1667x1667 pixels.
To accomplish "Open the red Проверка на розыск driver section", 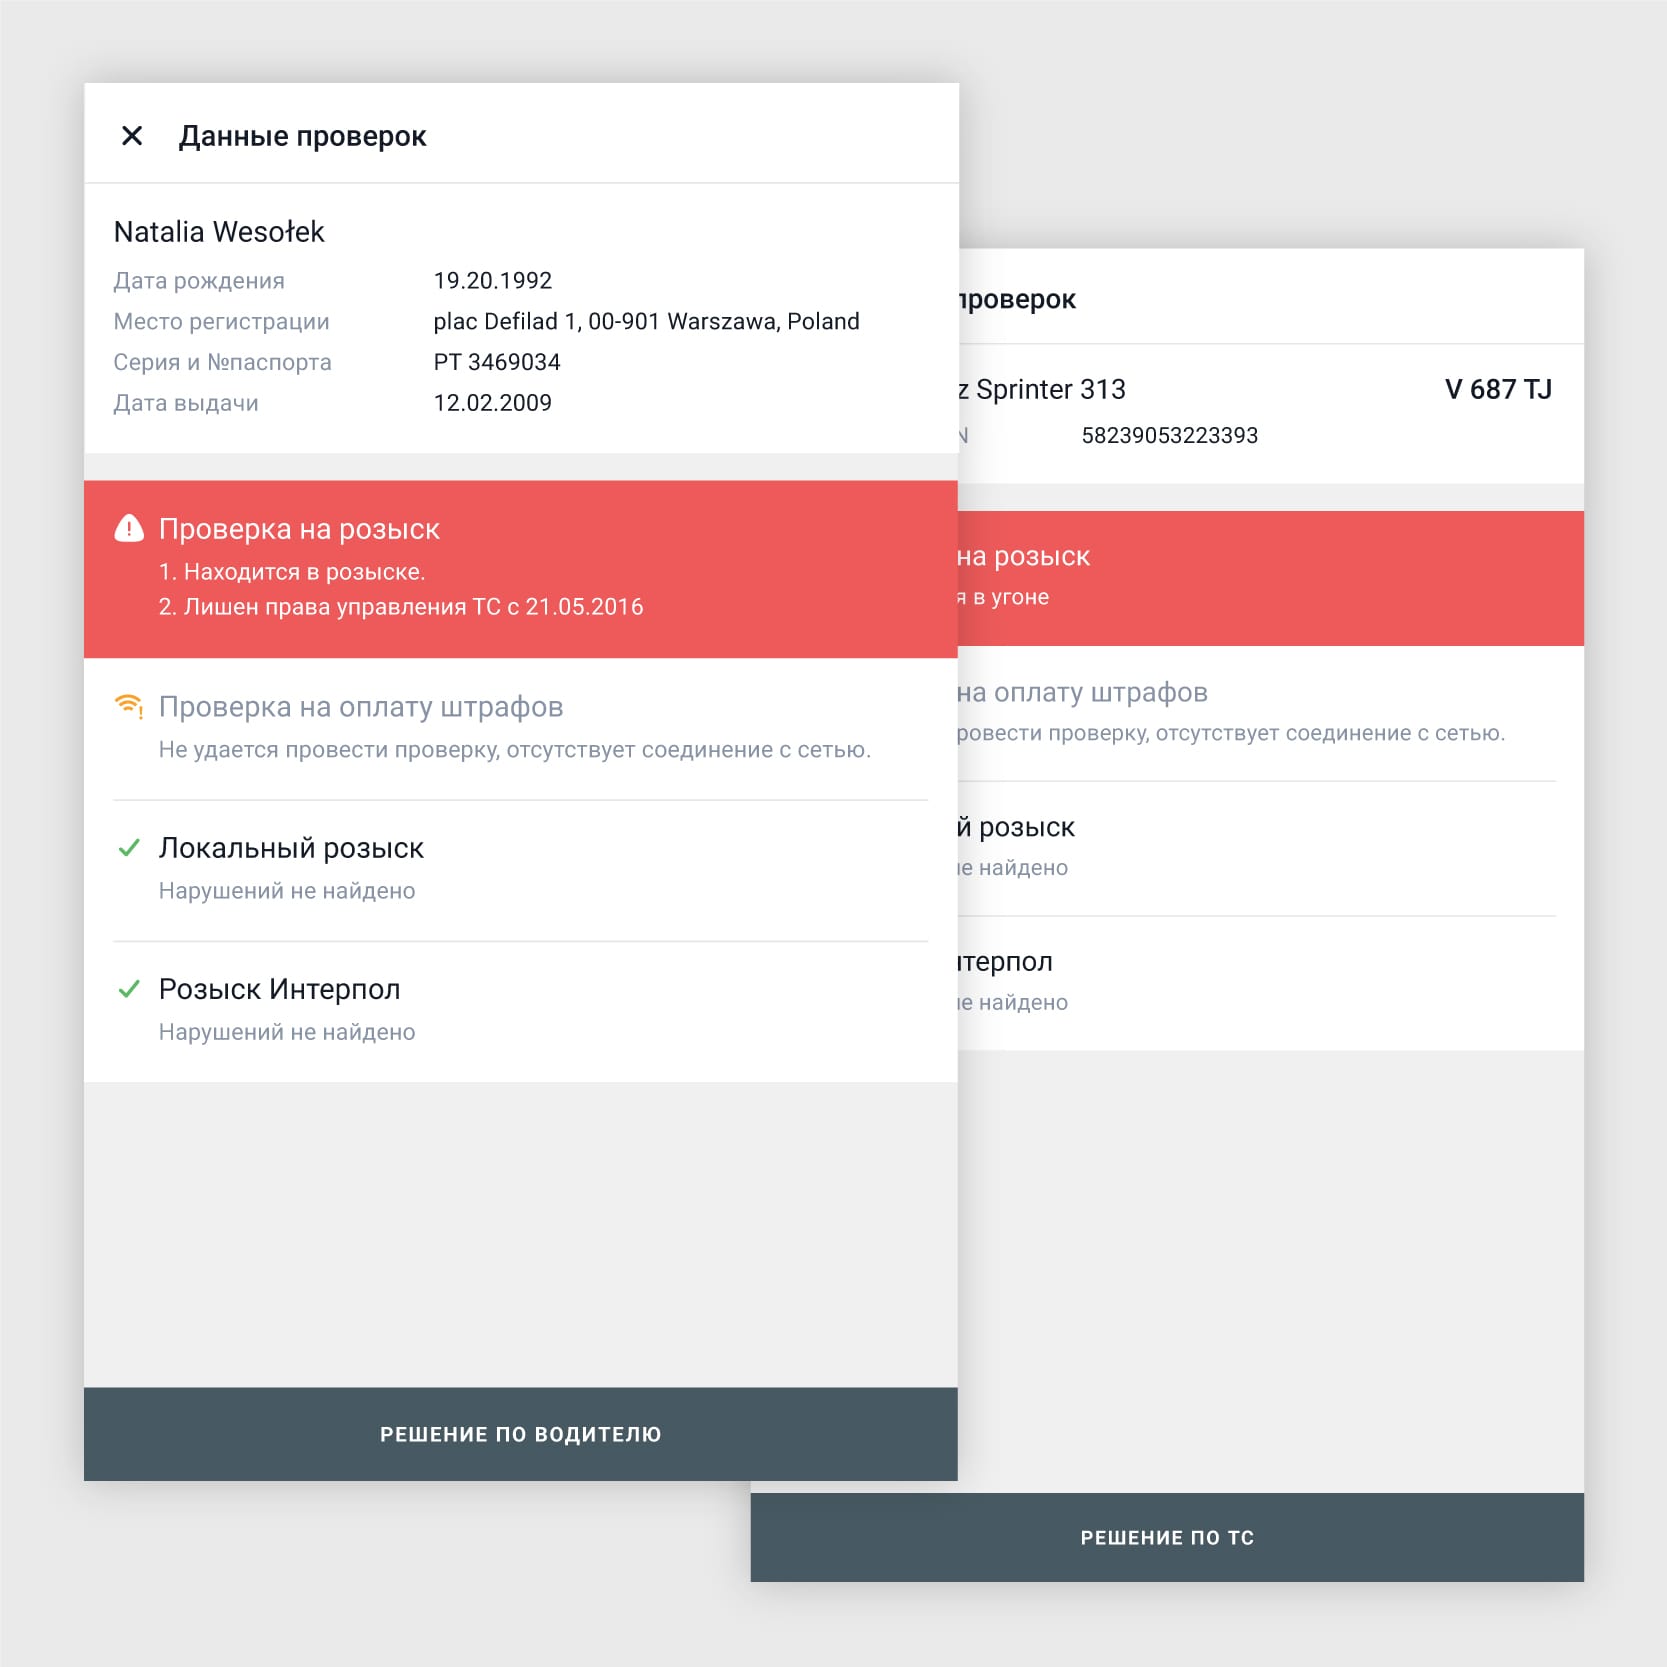I will pos(521,569).
